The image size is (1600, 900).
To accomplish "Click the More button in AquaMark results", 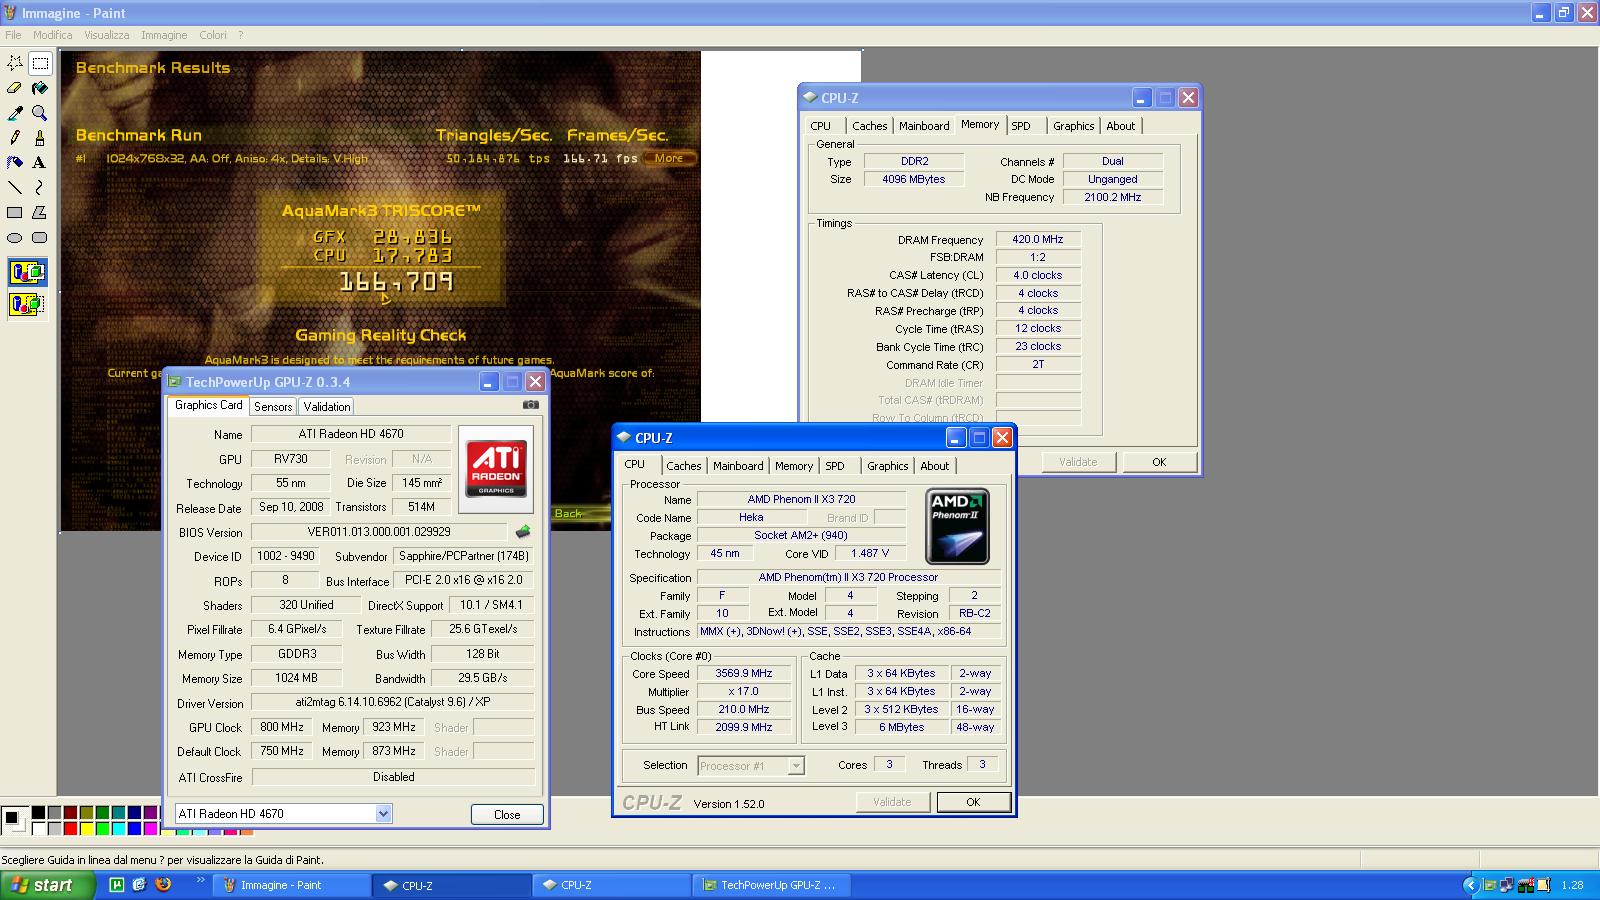I will pyautogui.click(x=669, y=158).
